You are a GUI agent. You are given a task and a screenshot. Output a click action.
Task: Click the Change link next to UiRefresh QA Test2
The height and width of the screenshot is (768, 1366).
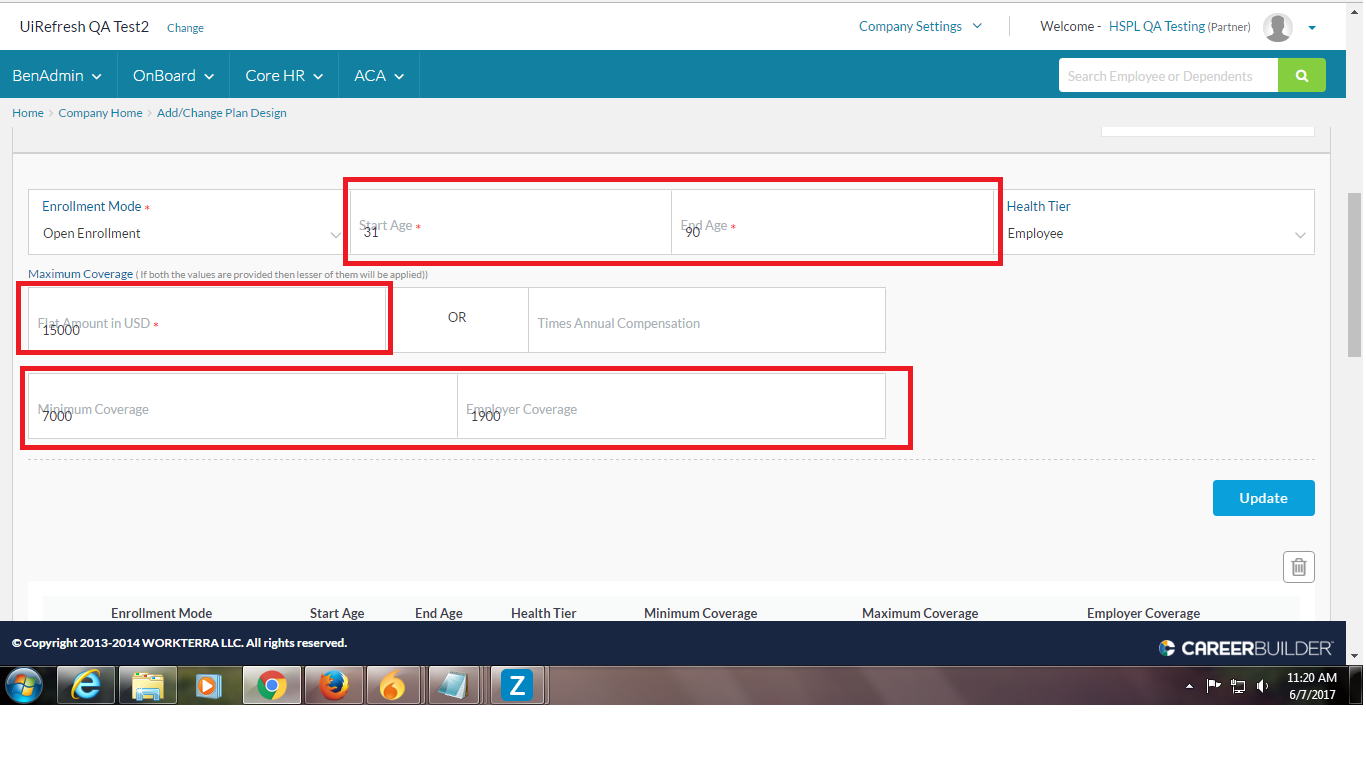pyautogui.click(x=184, y=28)
